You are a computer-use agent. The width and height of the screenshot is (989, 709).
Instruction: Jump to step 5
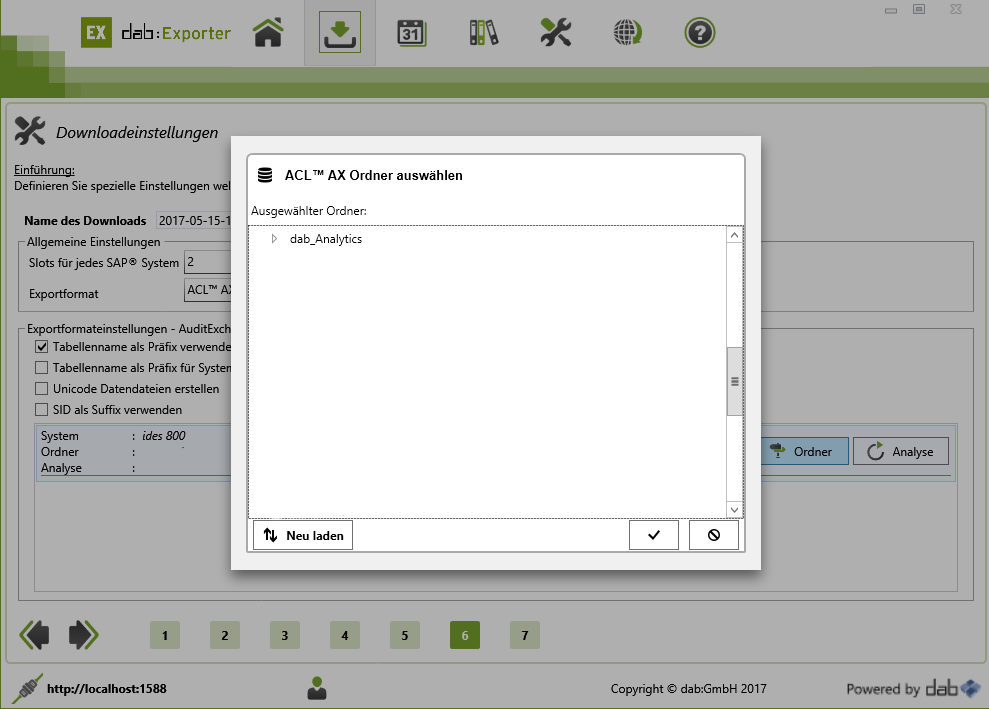[405, 635]
